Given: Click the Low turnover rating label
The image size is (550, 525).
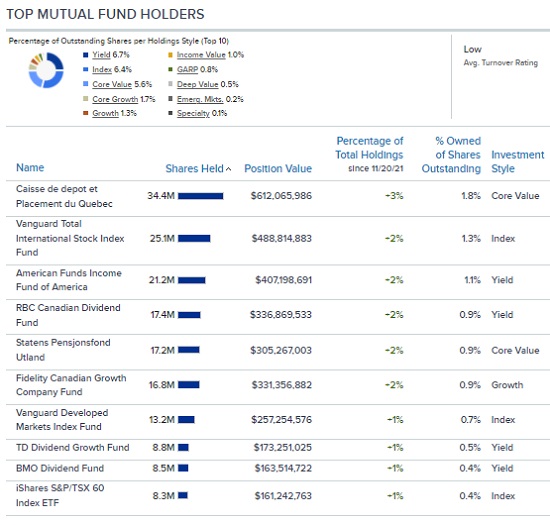Looking at the screenshot, I should click(x=472, y=49).
